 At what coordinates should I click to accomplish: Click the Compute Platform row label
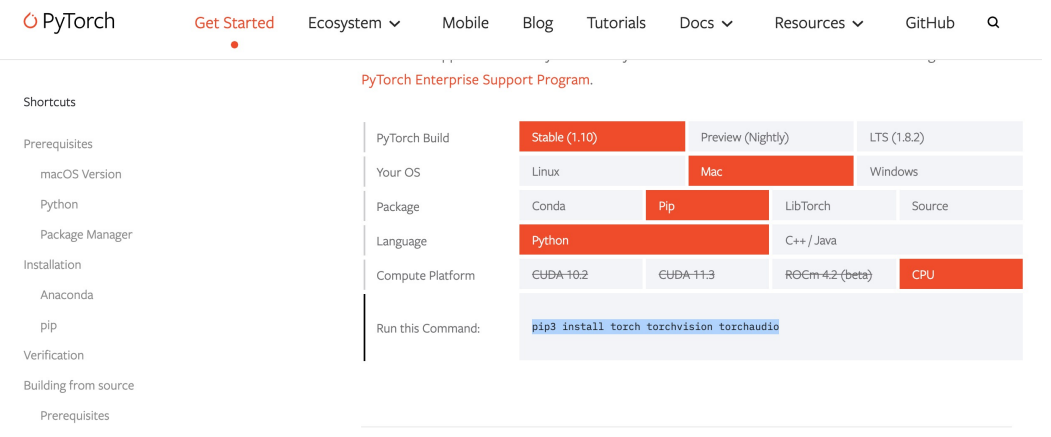[426, 275]
